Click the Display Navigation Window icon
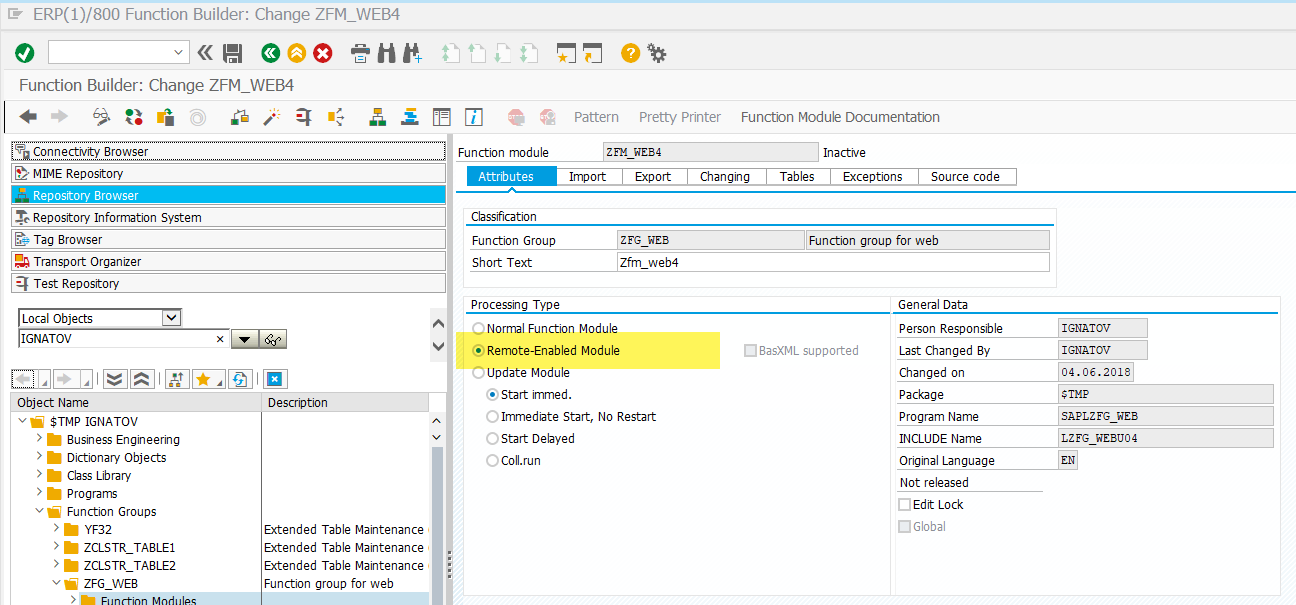1296x605 pixels. pyautogui.click(x=410, y=117)
